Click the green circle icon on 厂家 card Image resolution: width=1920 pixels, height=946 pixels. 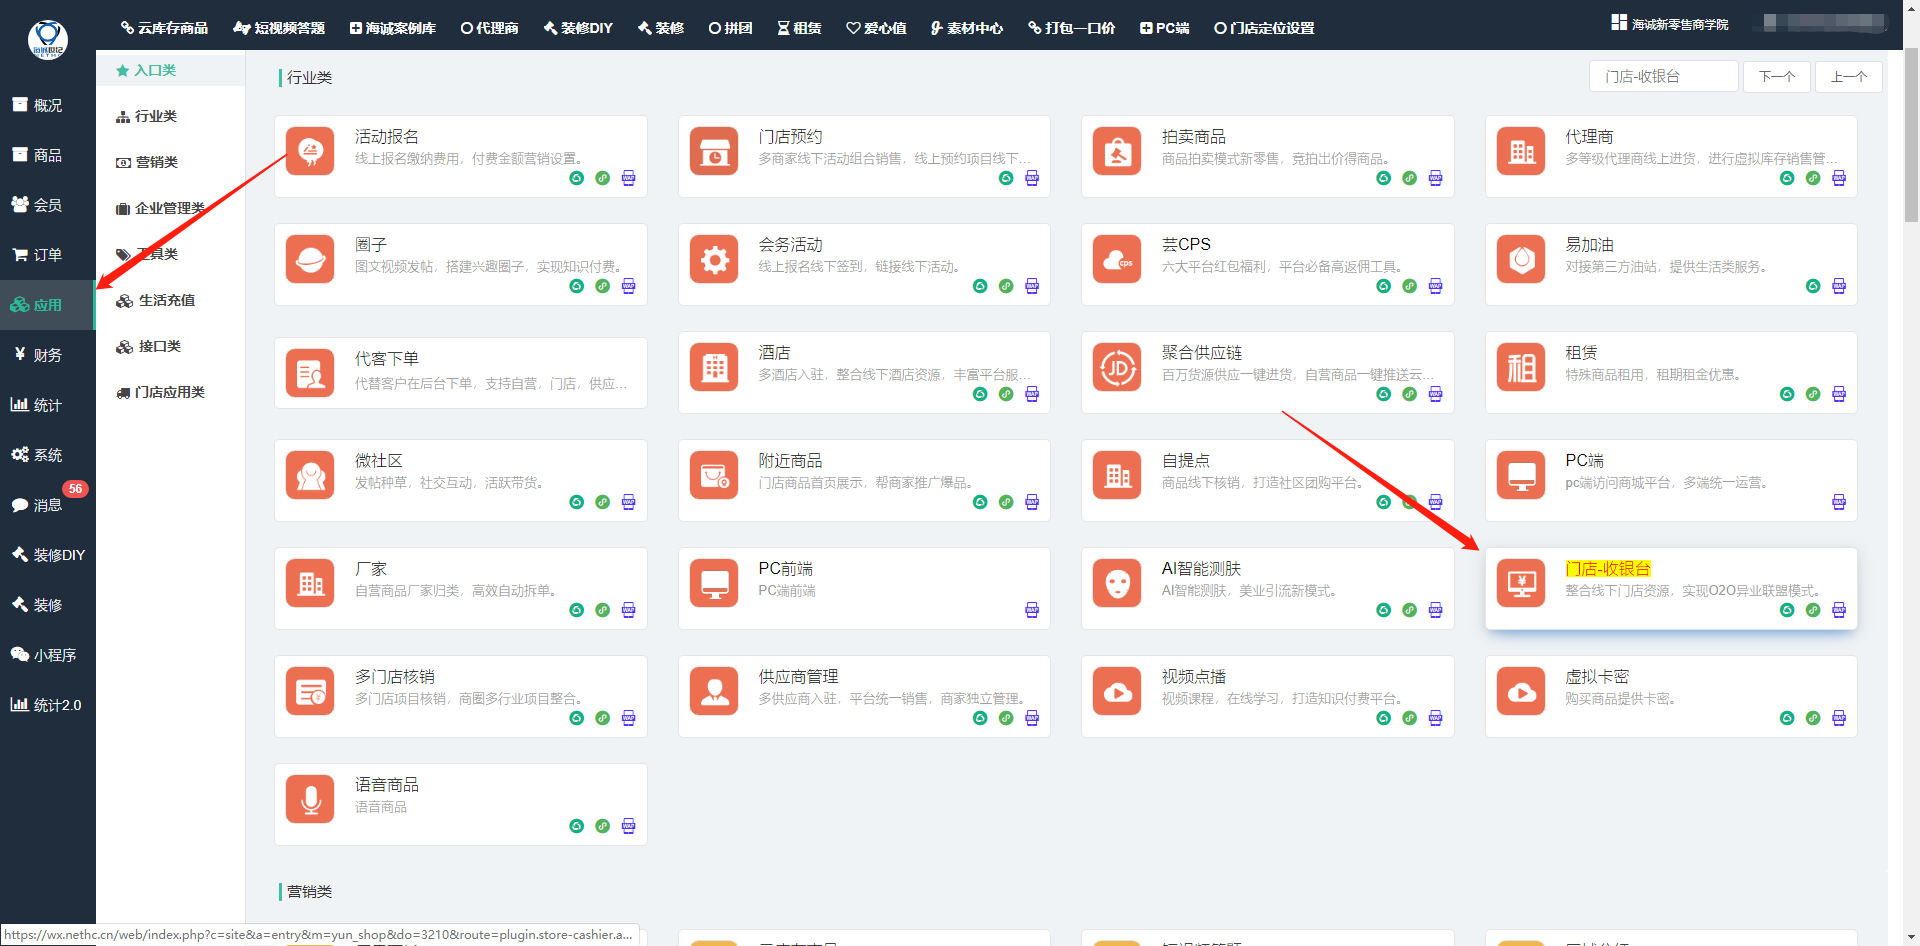click(x=577, y=610)
